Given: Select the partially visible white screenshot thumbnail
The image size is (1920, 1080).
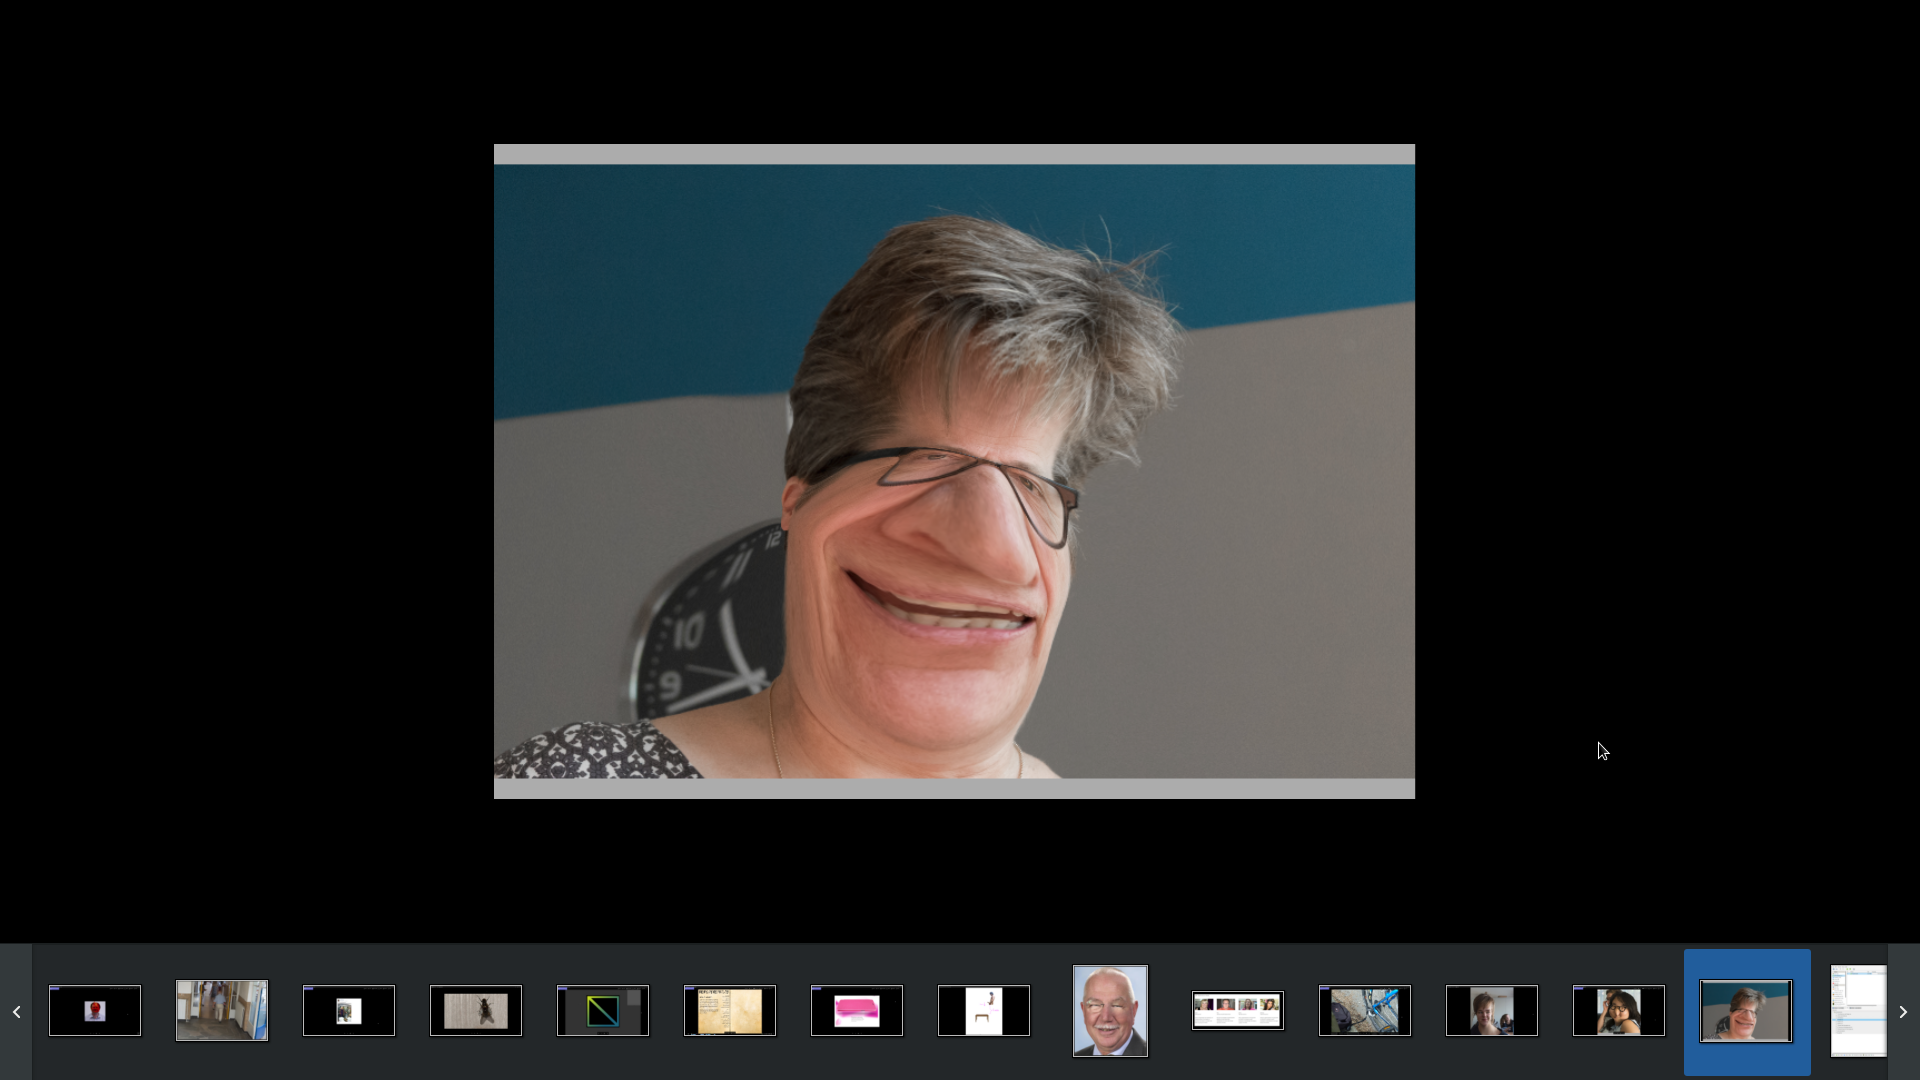Looking at the screenshot, I should click(1858, 1011).
